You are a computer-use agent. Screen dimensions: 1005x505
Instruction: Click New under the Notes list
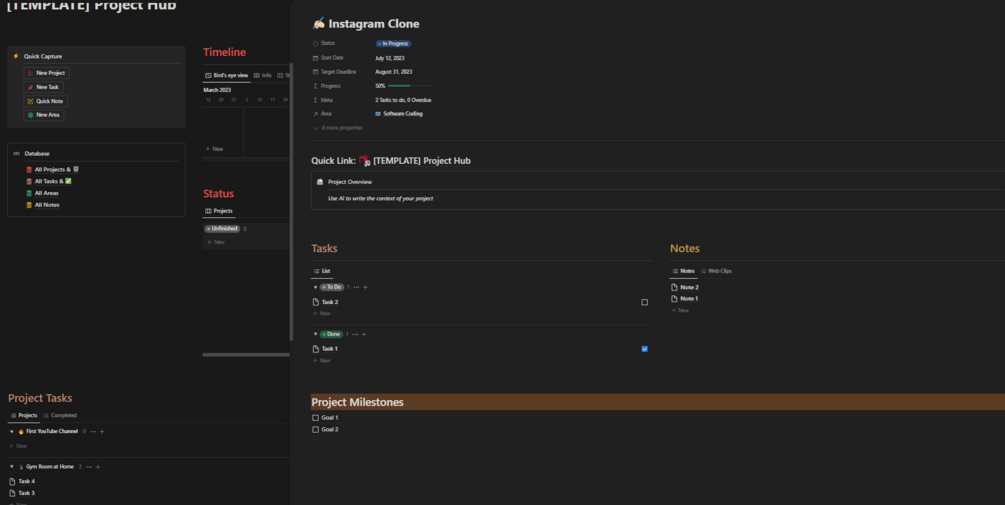click(x=680, y=310)
